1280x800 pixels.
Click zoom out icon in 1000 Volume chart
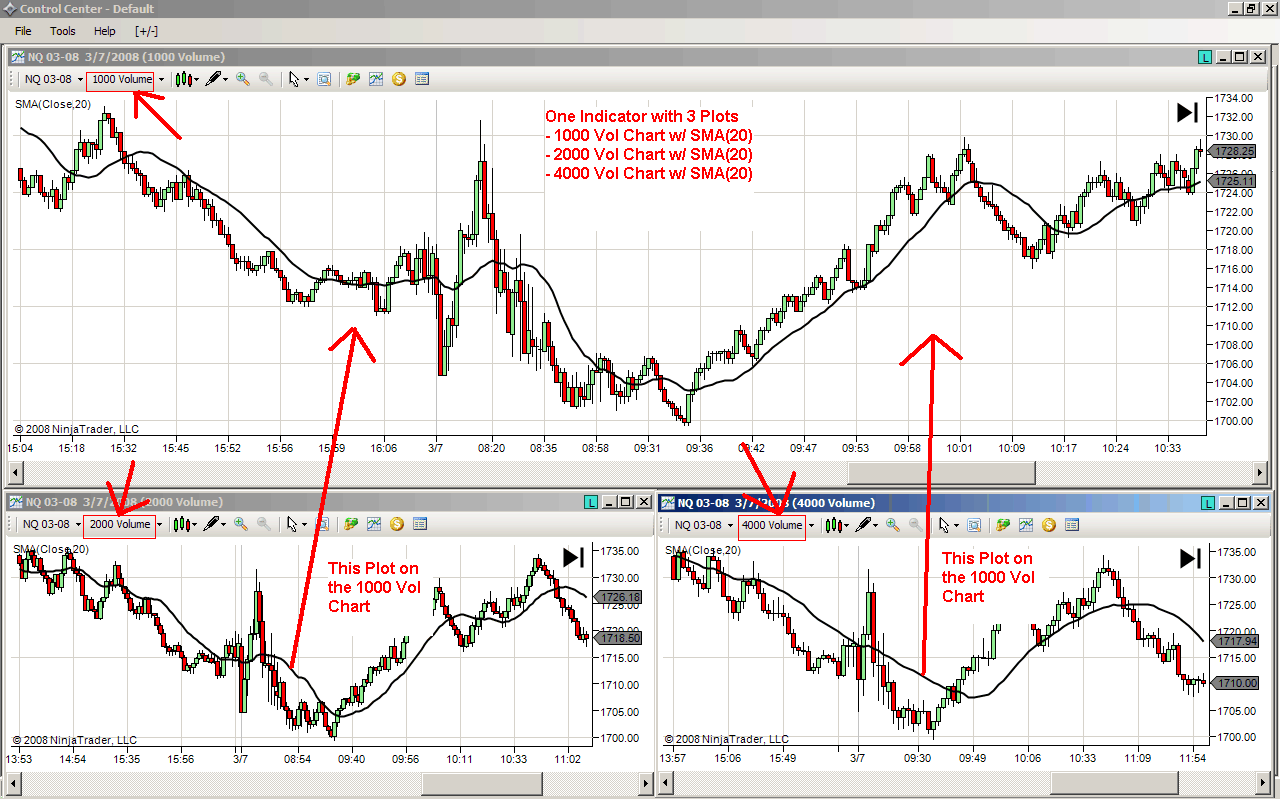[266, 79]
